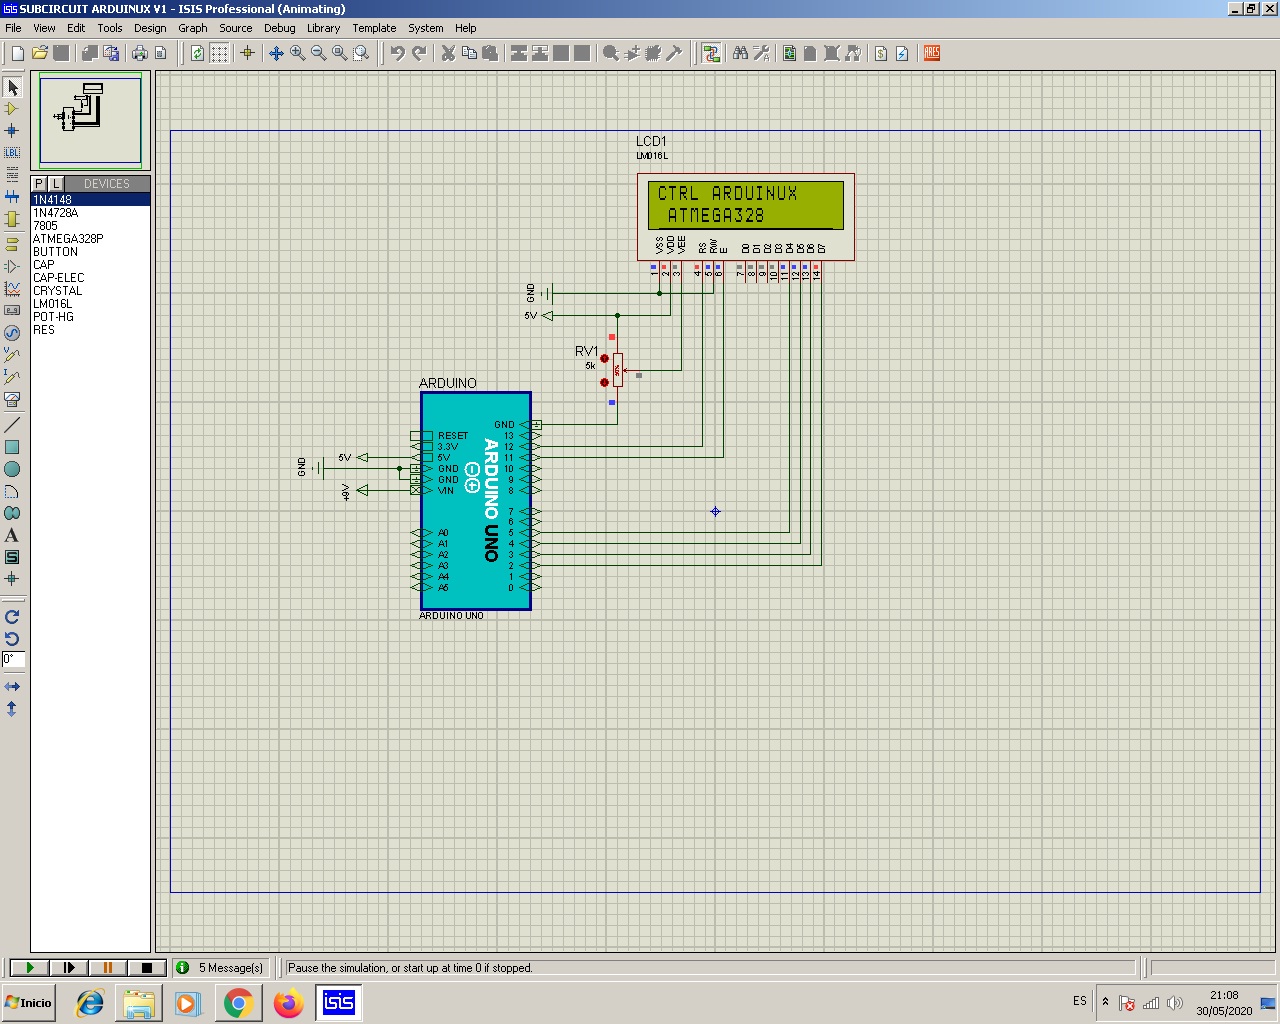The width and height of the screenshot is (1280, 1024).
Task: Click the Print design toolbar icon
Action: pyautogui.click(x=139, y=53)
